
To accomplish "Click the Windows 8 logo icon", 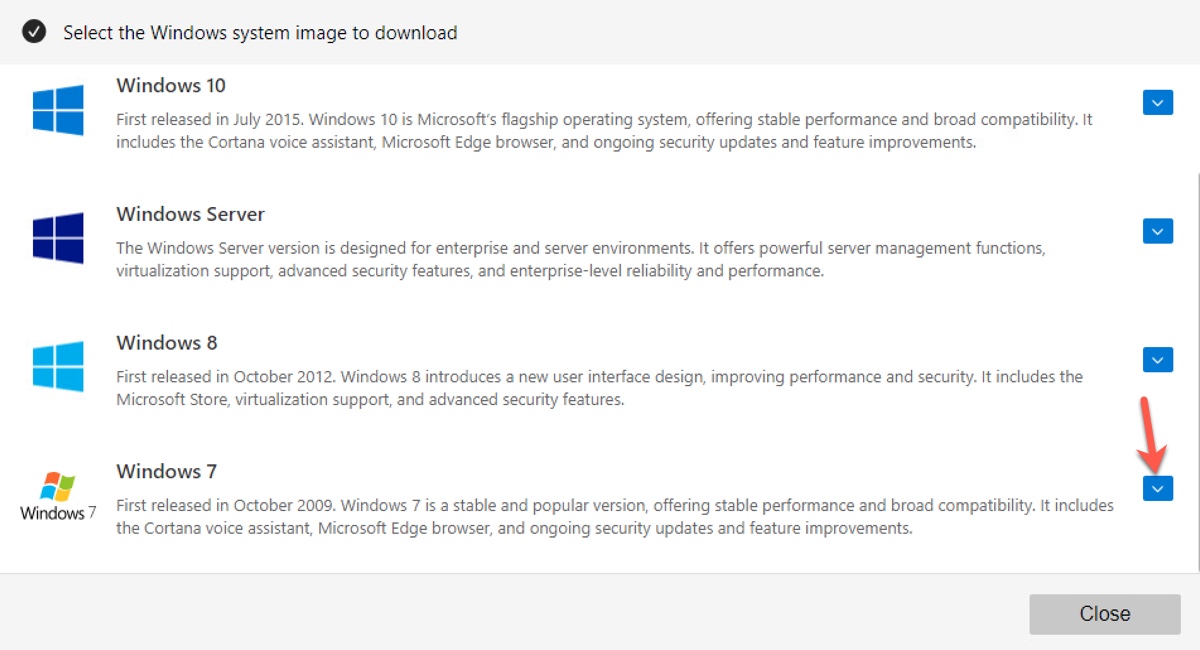I will (58, 366).
